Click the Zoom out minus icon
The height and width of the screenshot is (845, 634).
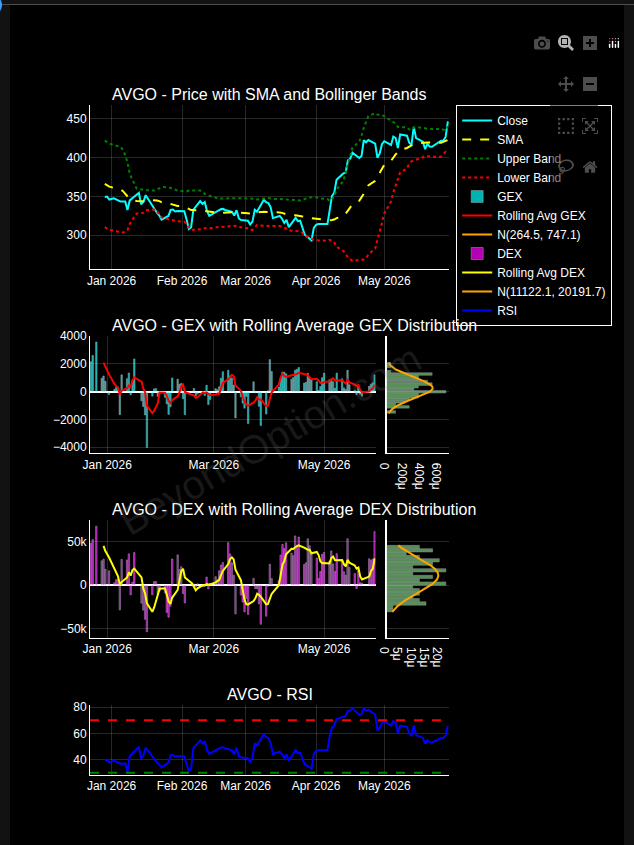(x=590, y=84)
